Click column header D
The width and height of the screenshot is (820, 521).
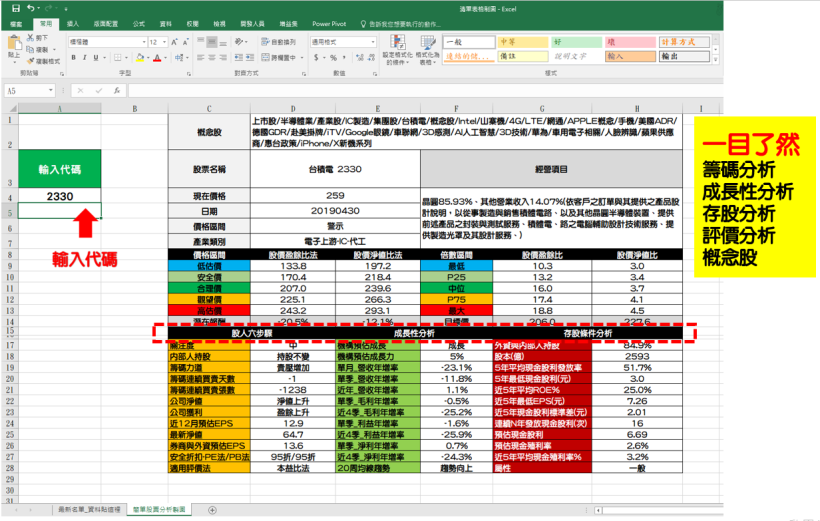click(x=293, y=109)
